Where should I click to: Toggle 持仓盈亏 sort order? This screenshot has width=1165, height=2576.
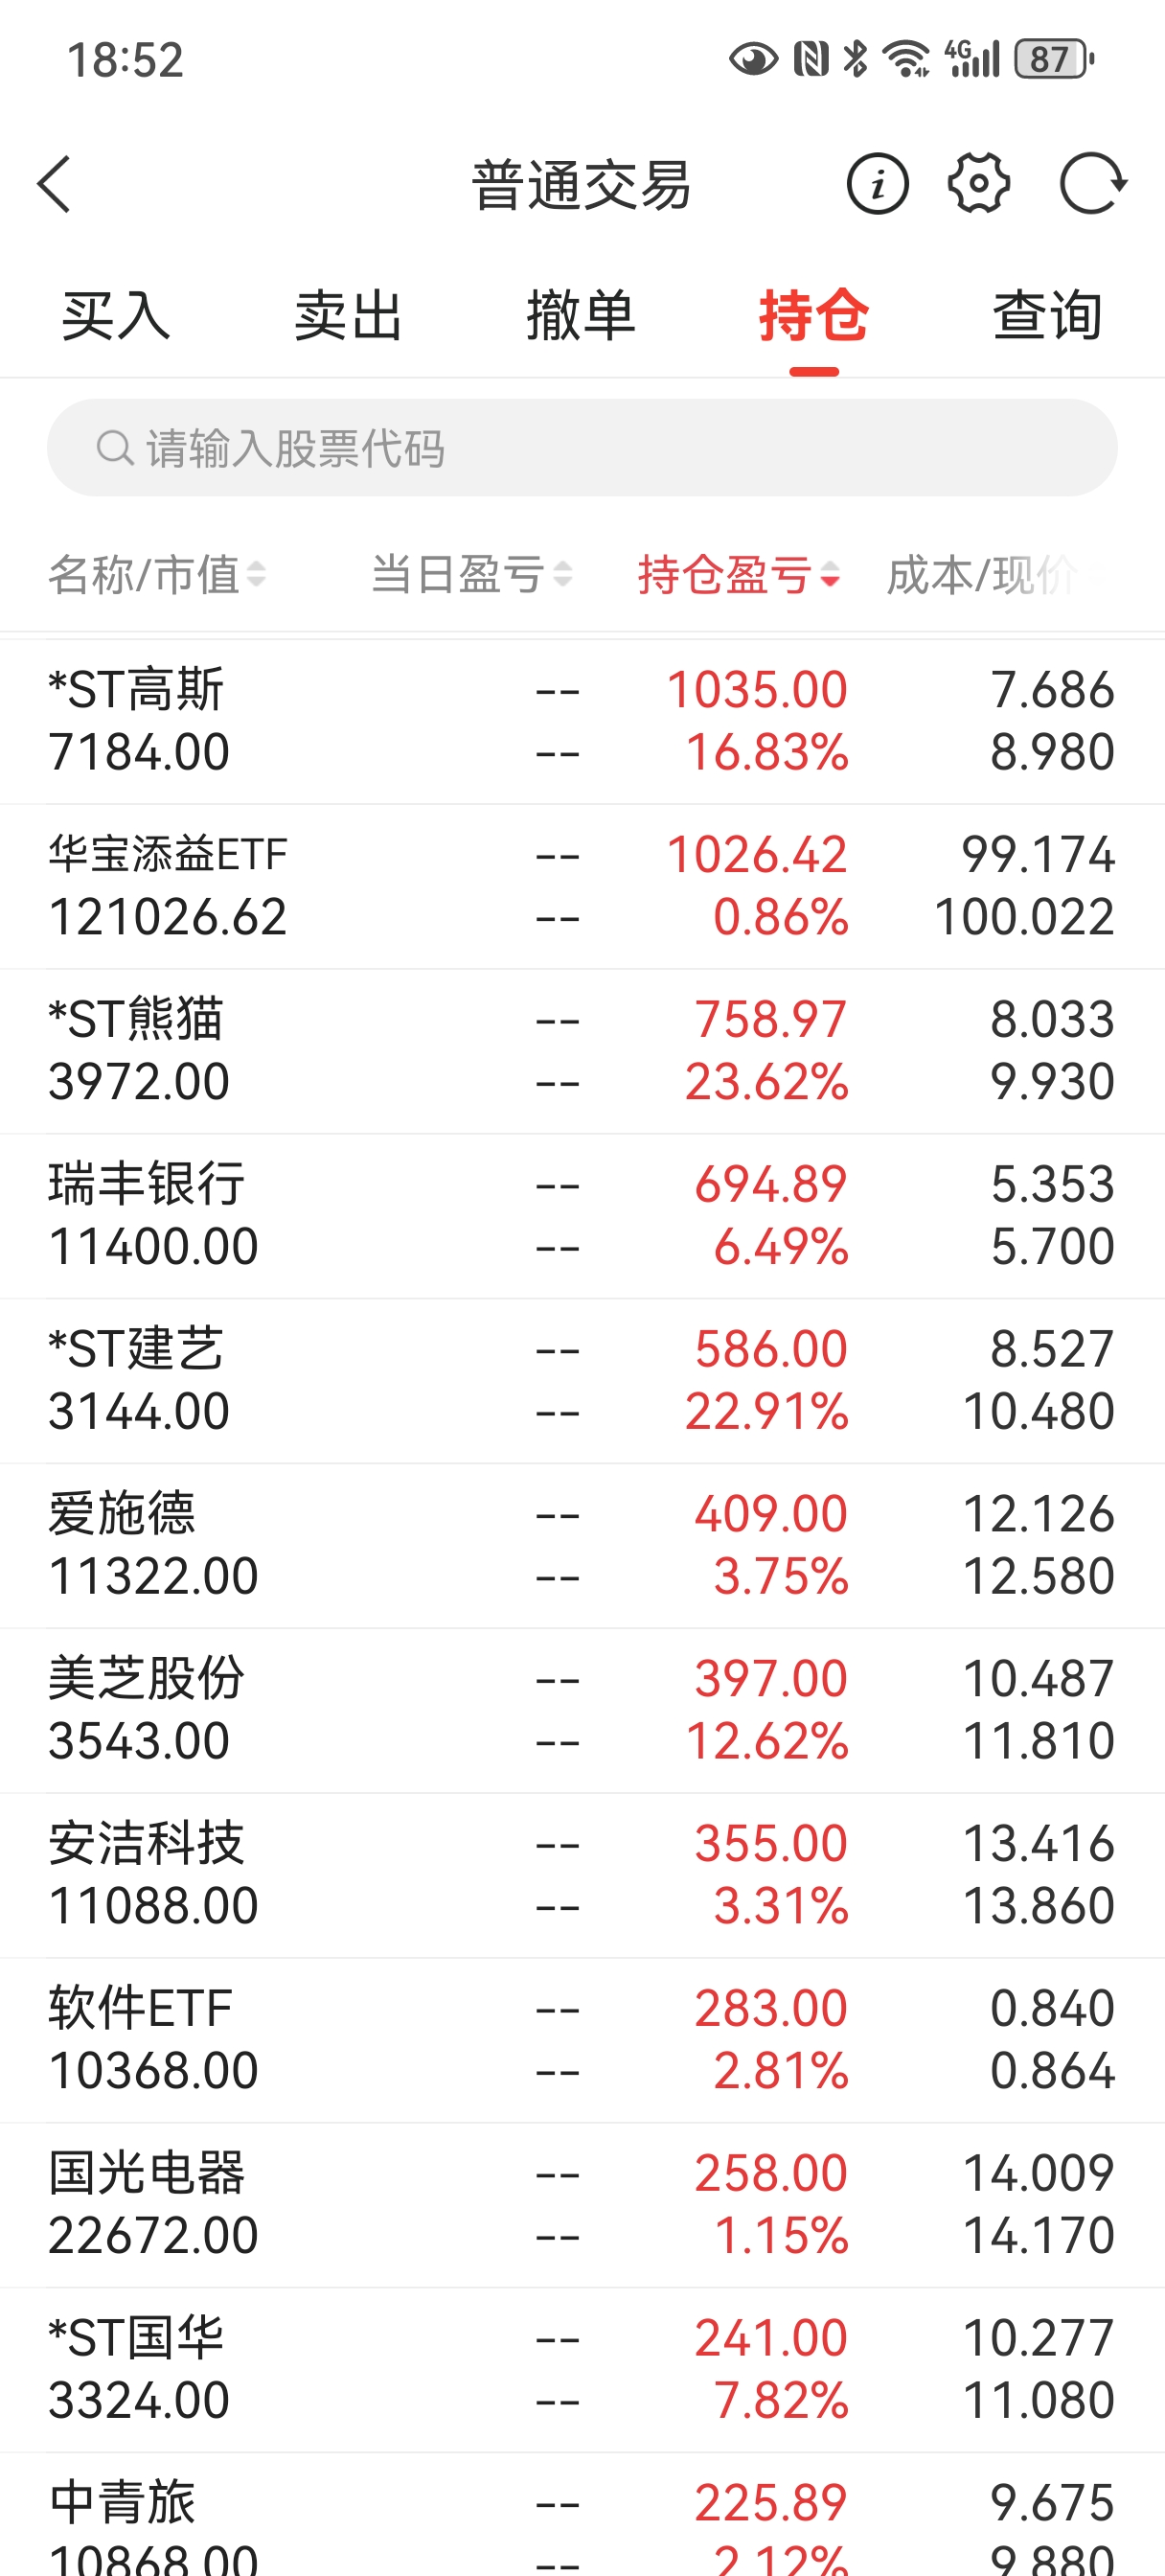click(x=738, y=575)
